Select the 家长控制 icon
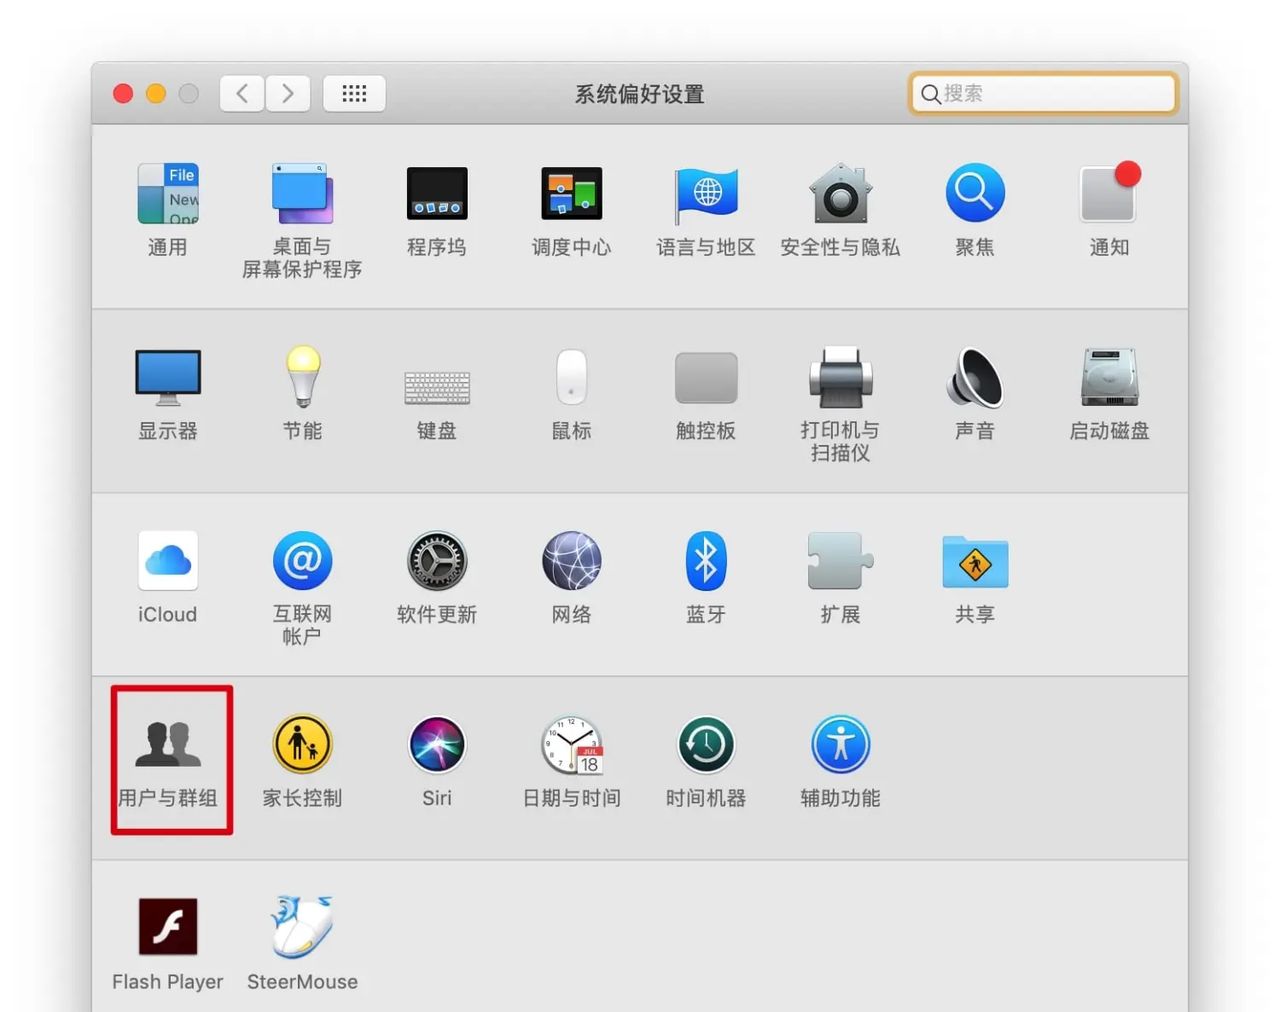This screenshot has width=1280, height=1012. [x=301, y=745]
